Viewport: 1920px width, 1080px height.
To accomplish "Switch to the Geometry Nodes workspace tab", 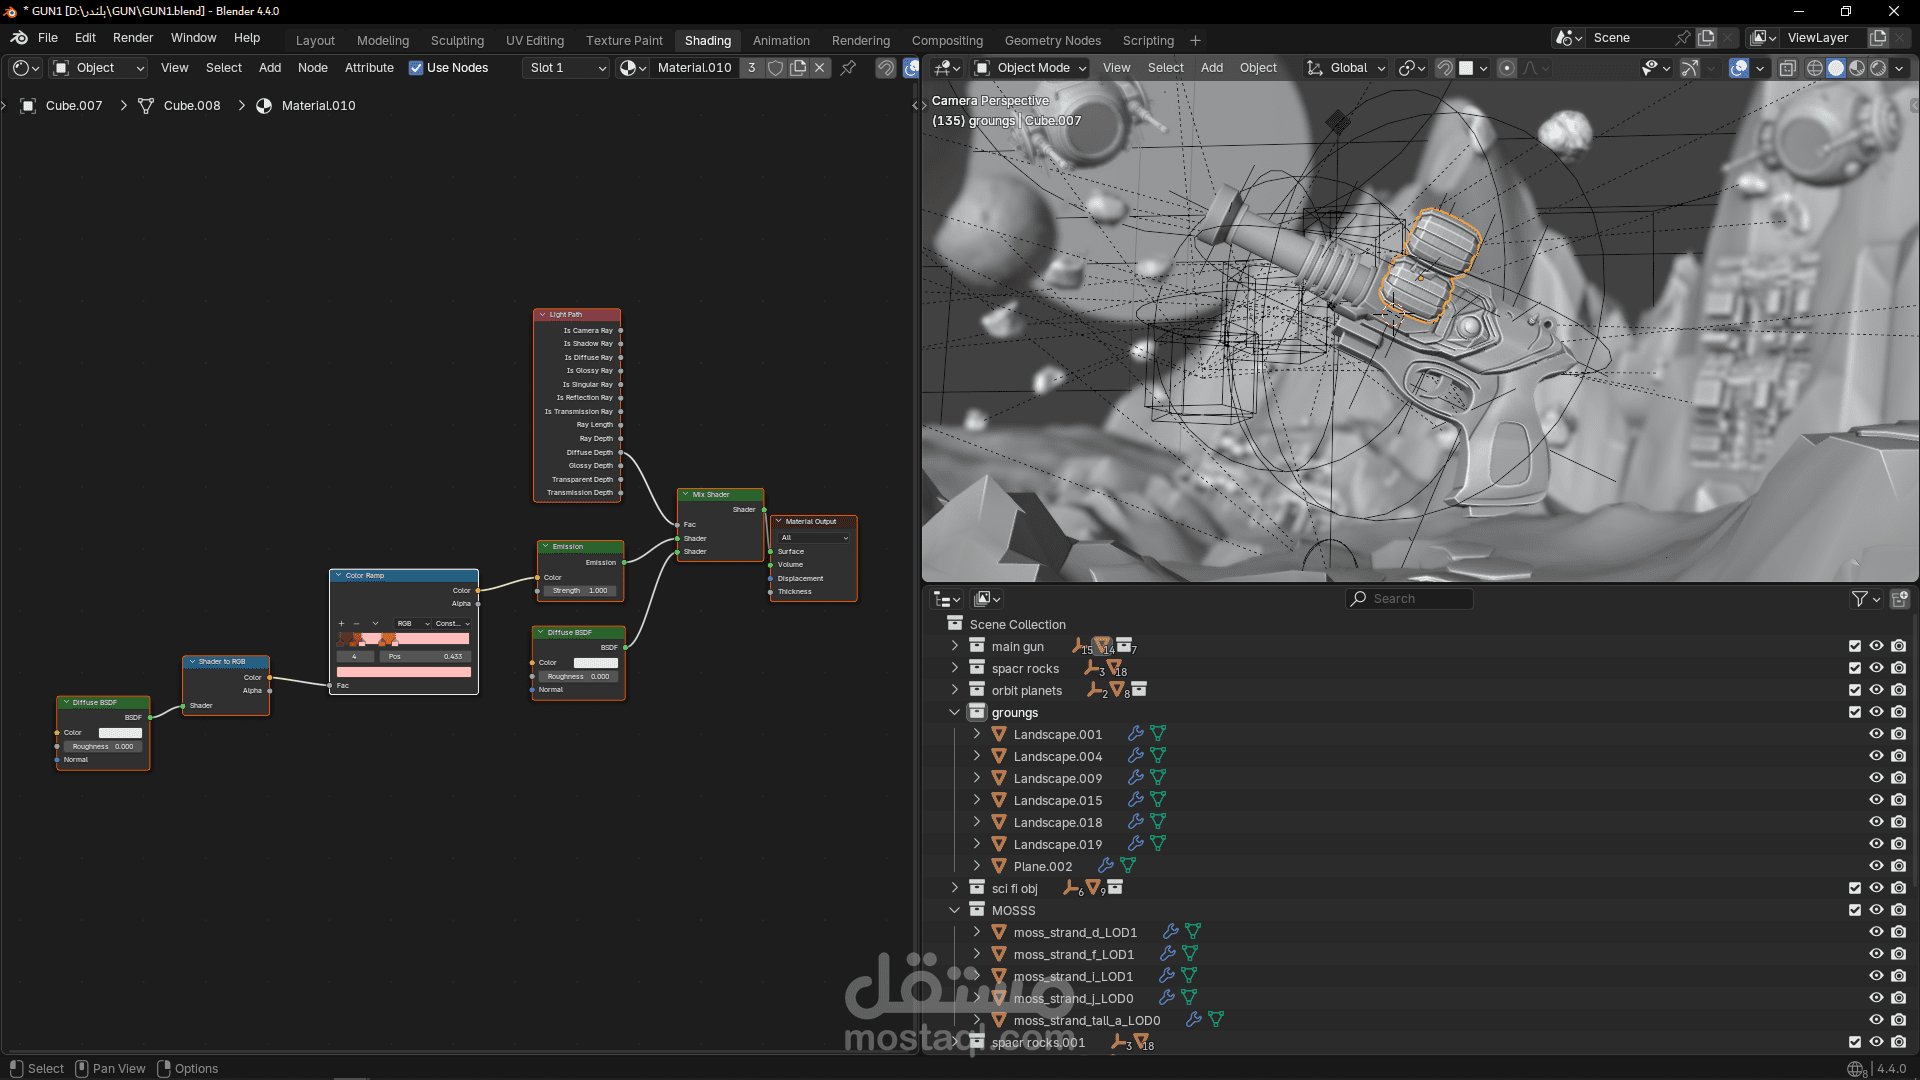I will (x=1052, y=41).
